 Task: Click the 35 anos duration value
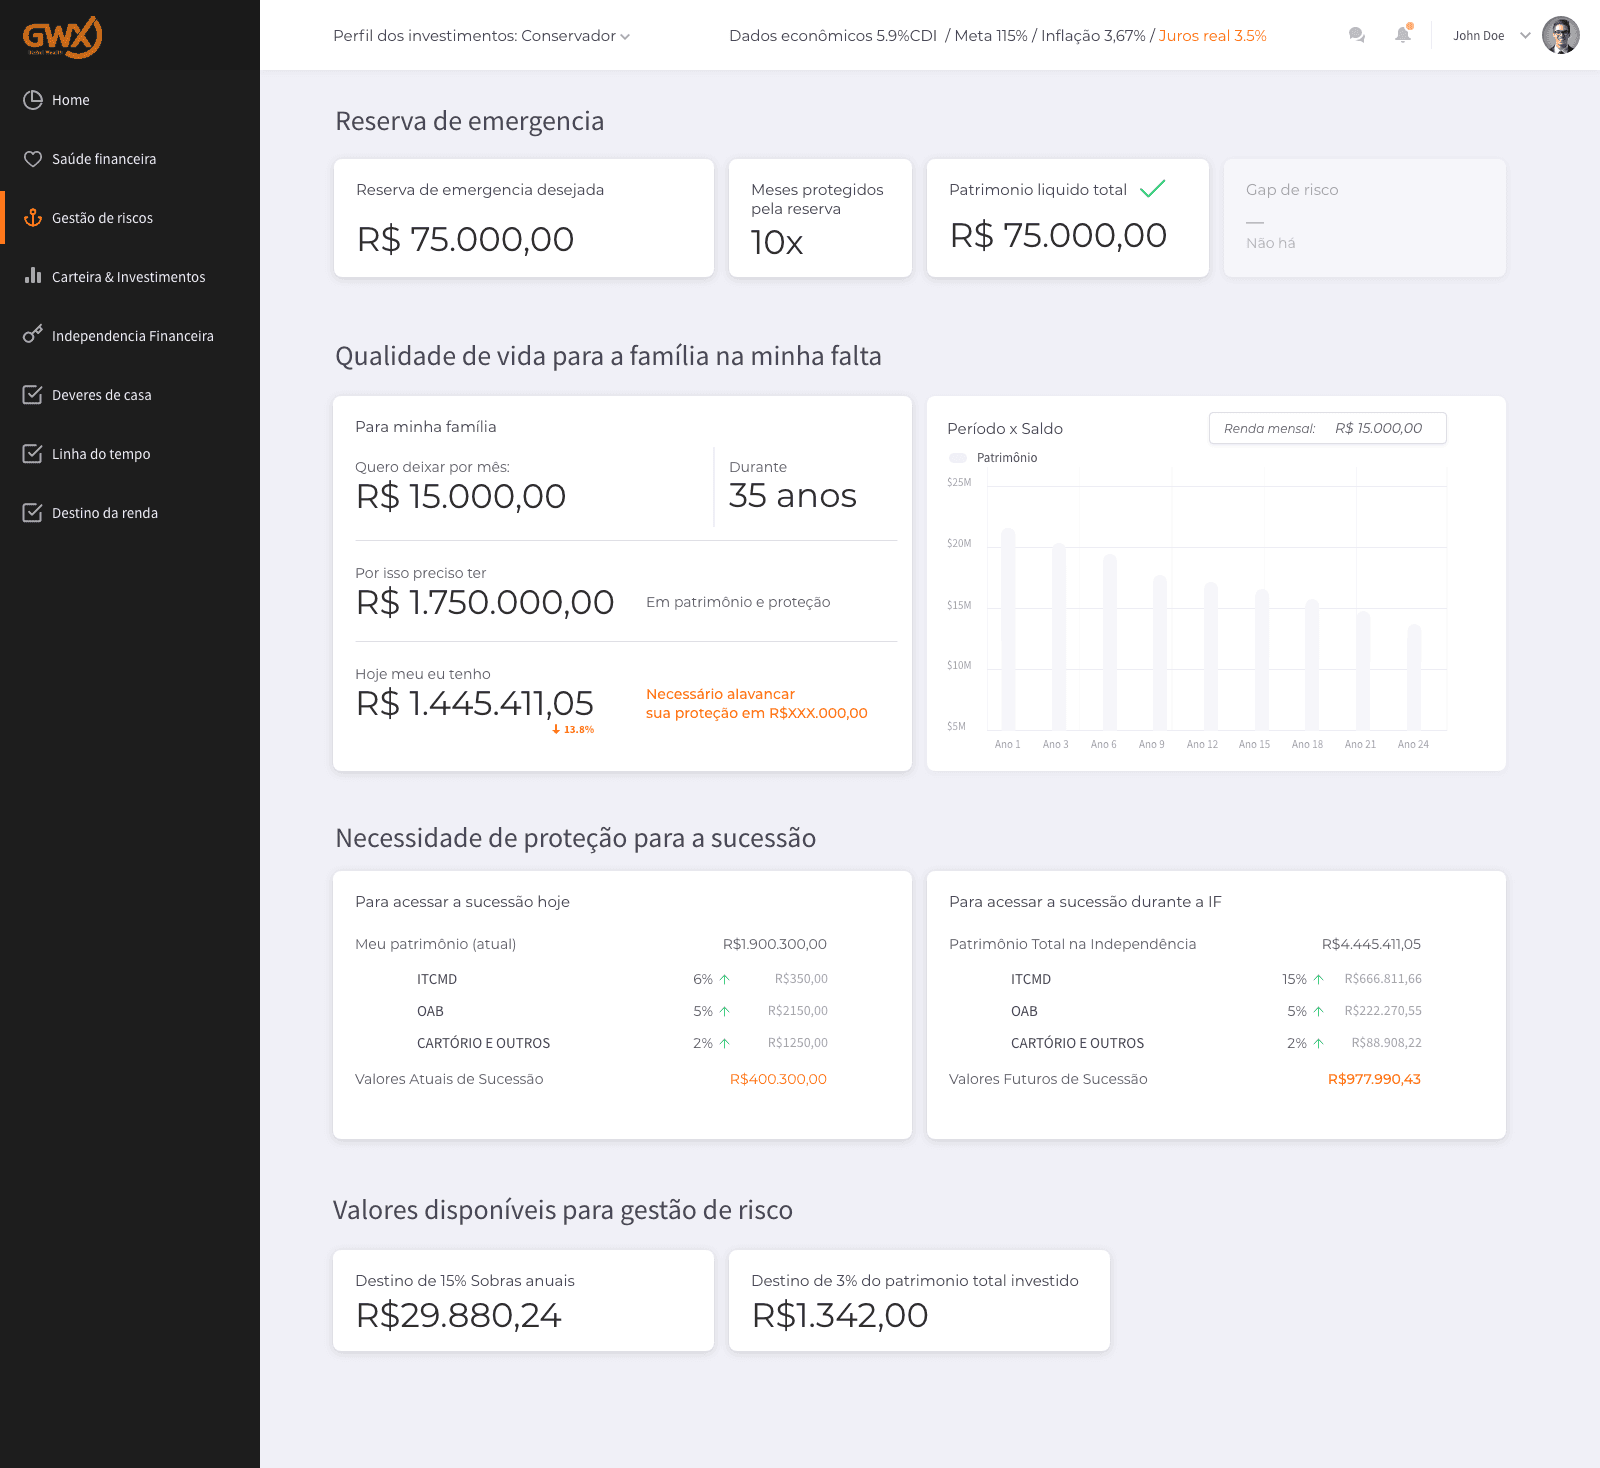792,496
